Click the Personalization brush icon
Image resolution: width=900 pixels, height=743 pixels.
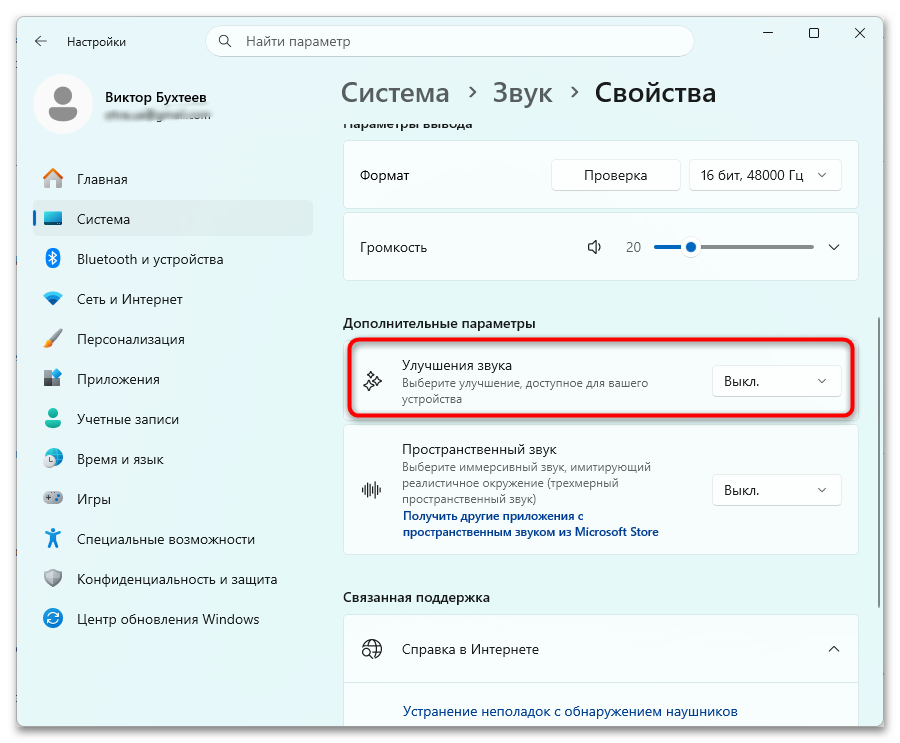click(53, 339)
